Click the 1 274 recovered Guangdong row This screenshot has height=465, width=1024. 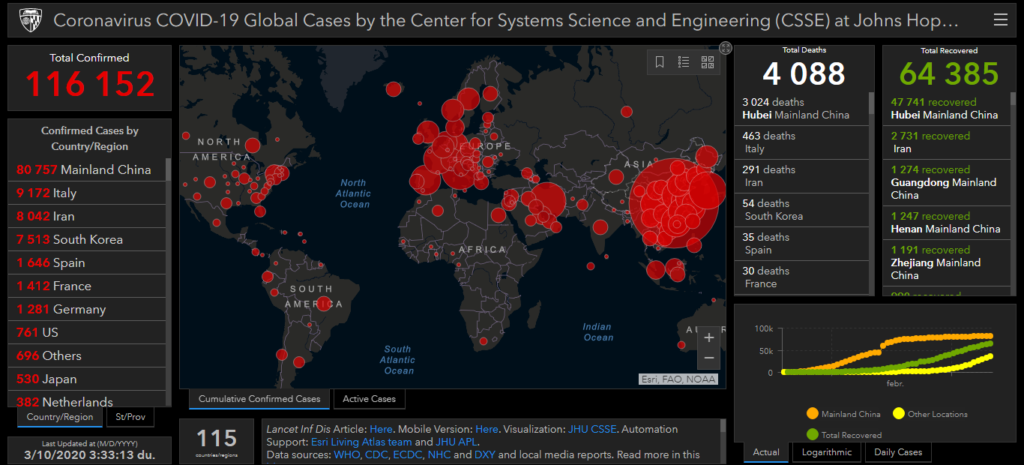(946, 182)
